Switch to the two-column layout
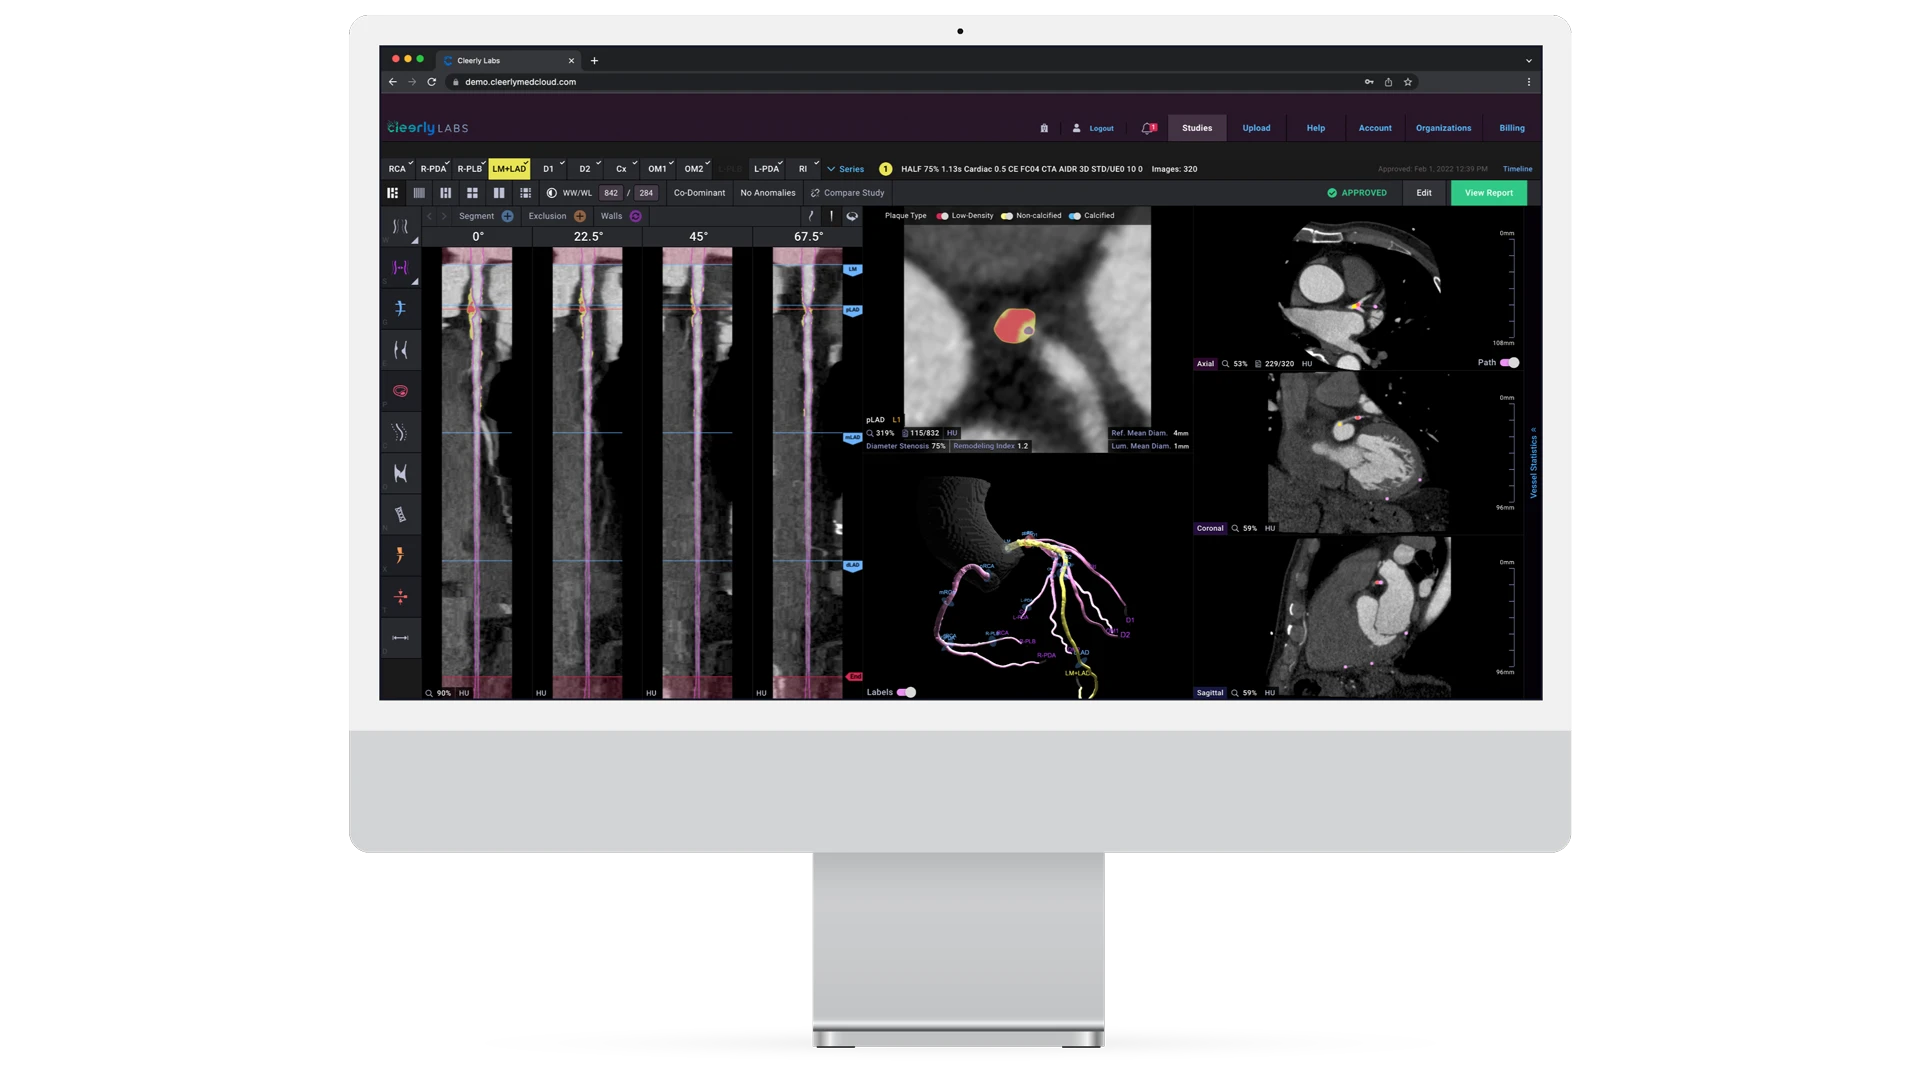Screen dimensions: 1920x1080 (x=499, y=193)
